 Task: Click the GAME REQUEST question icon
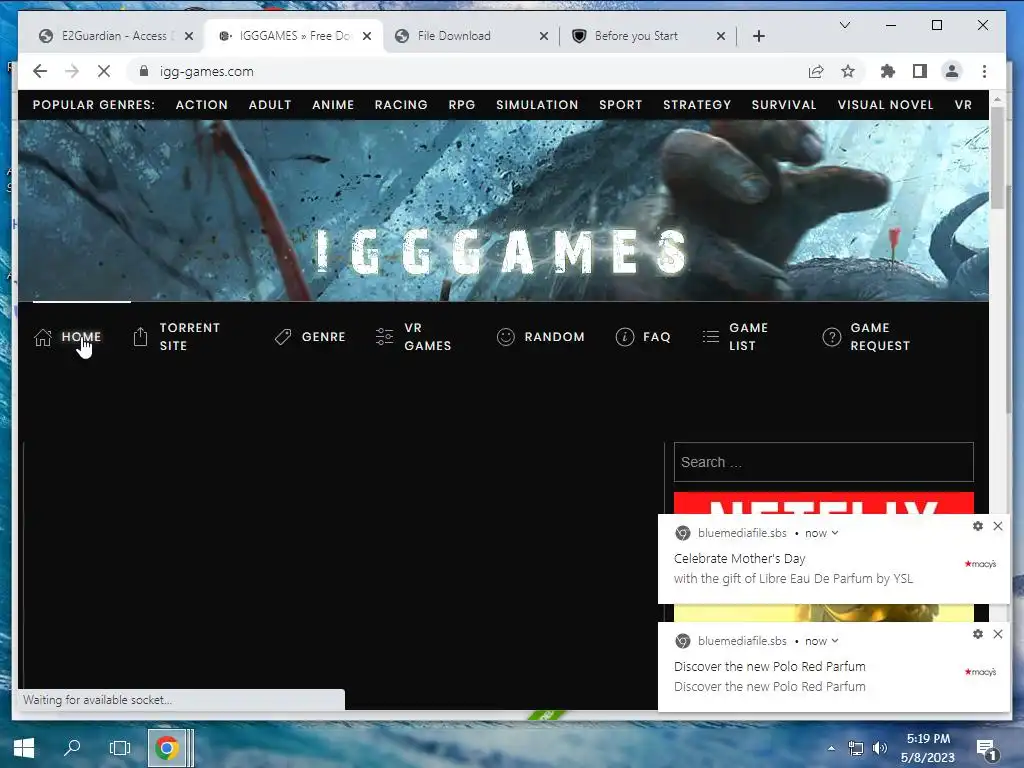click(831, 337)
